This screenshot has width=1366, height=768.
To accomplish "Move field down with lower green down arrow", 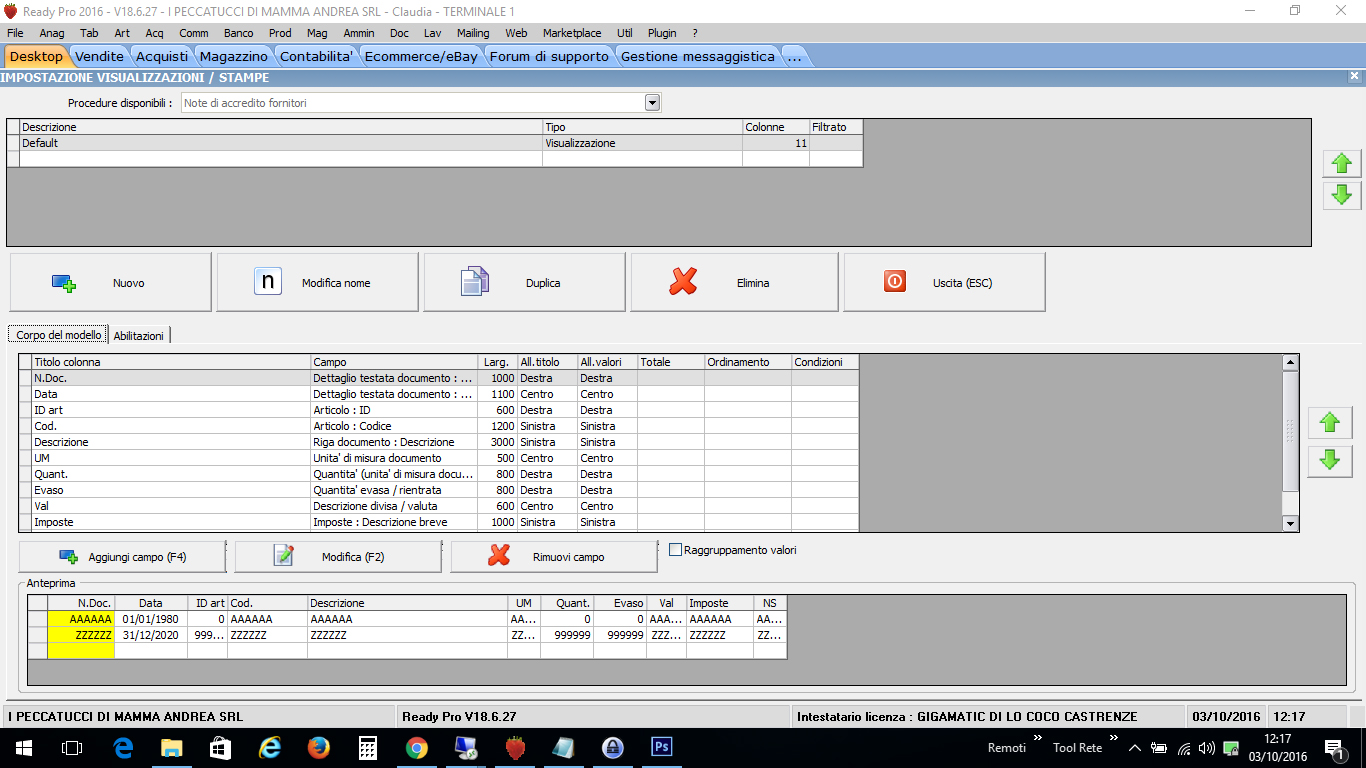I will point(1330,461).
